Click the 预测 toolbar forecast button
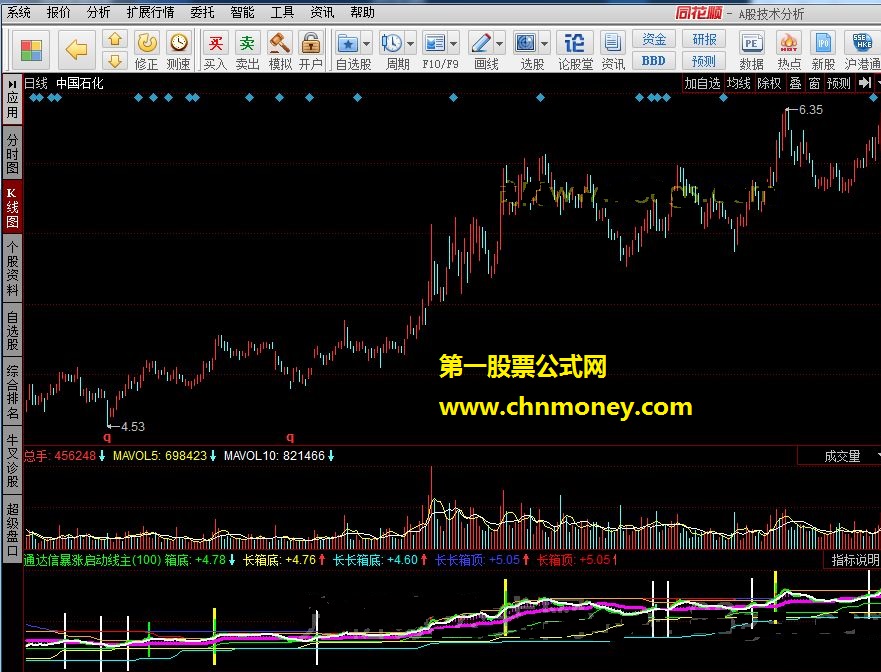881x672 pixels. 704,61
